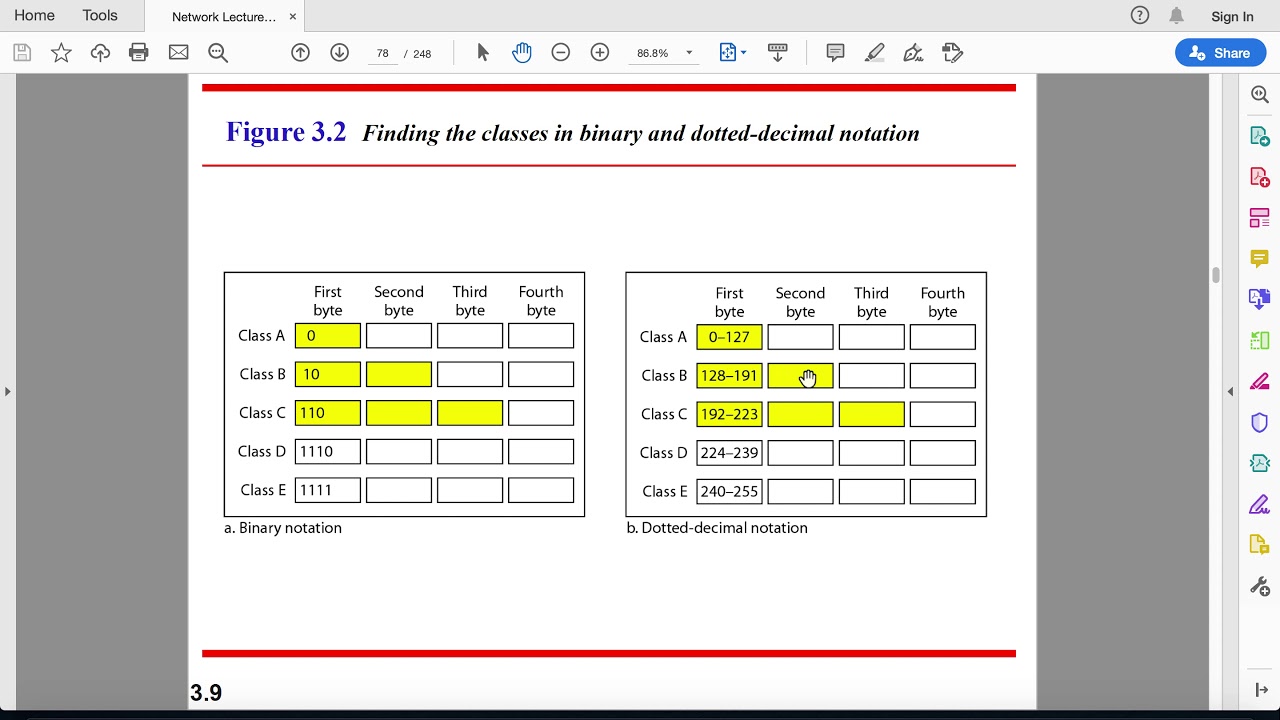The height and width of the screenshot is (720, 1280).
Task: Save the file with the floppy disk icon
Action: pos(22,53)
